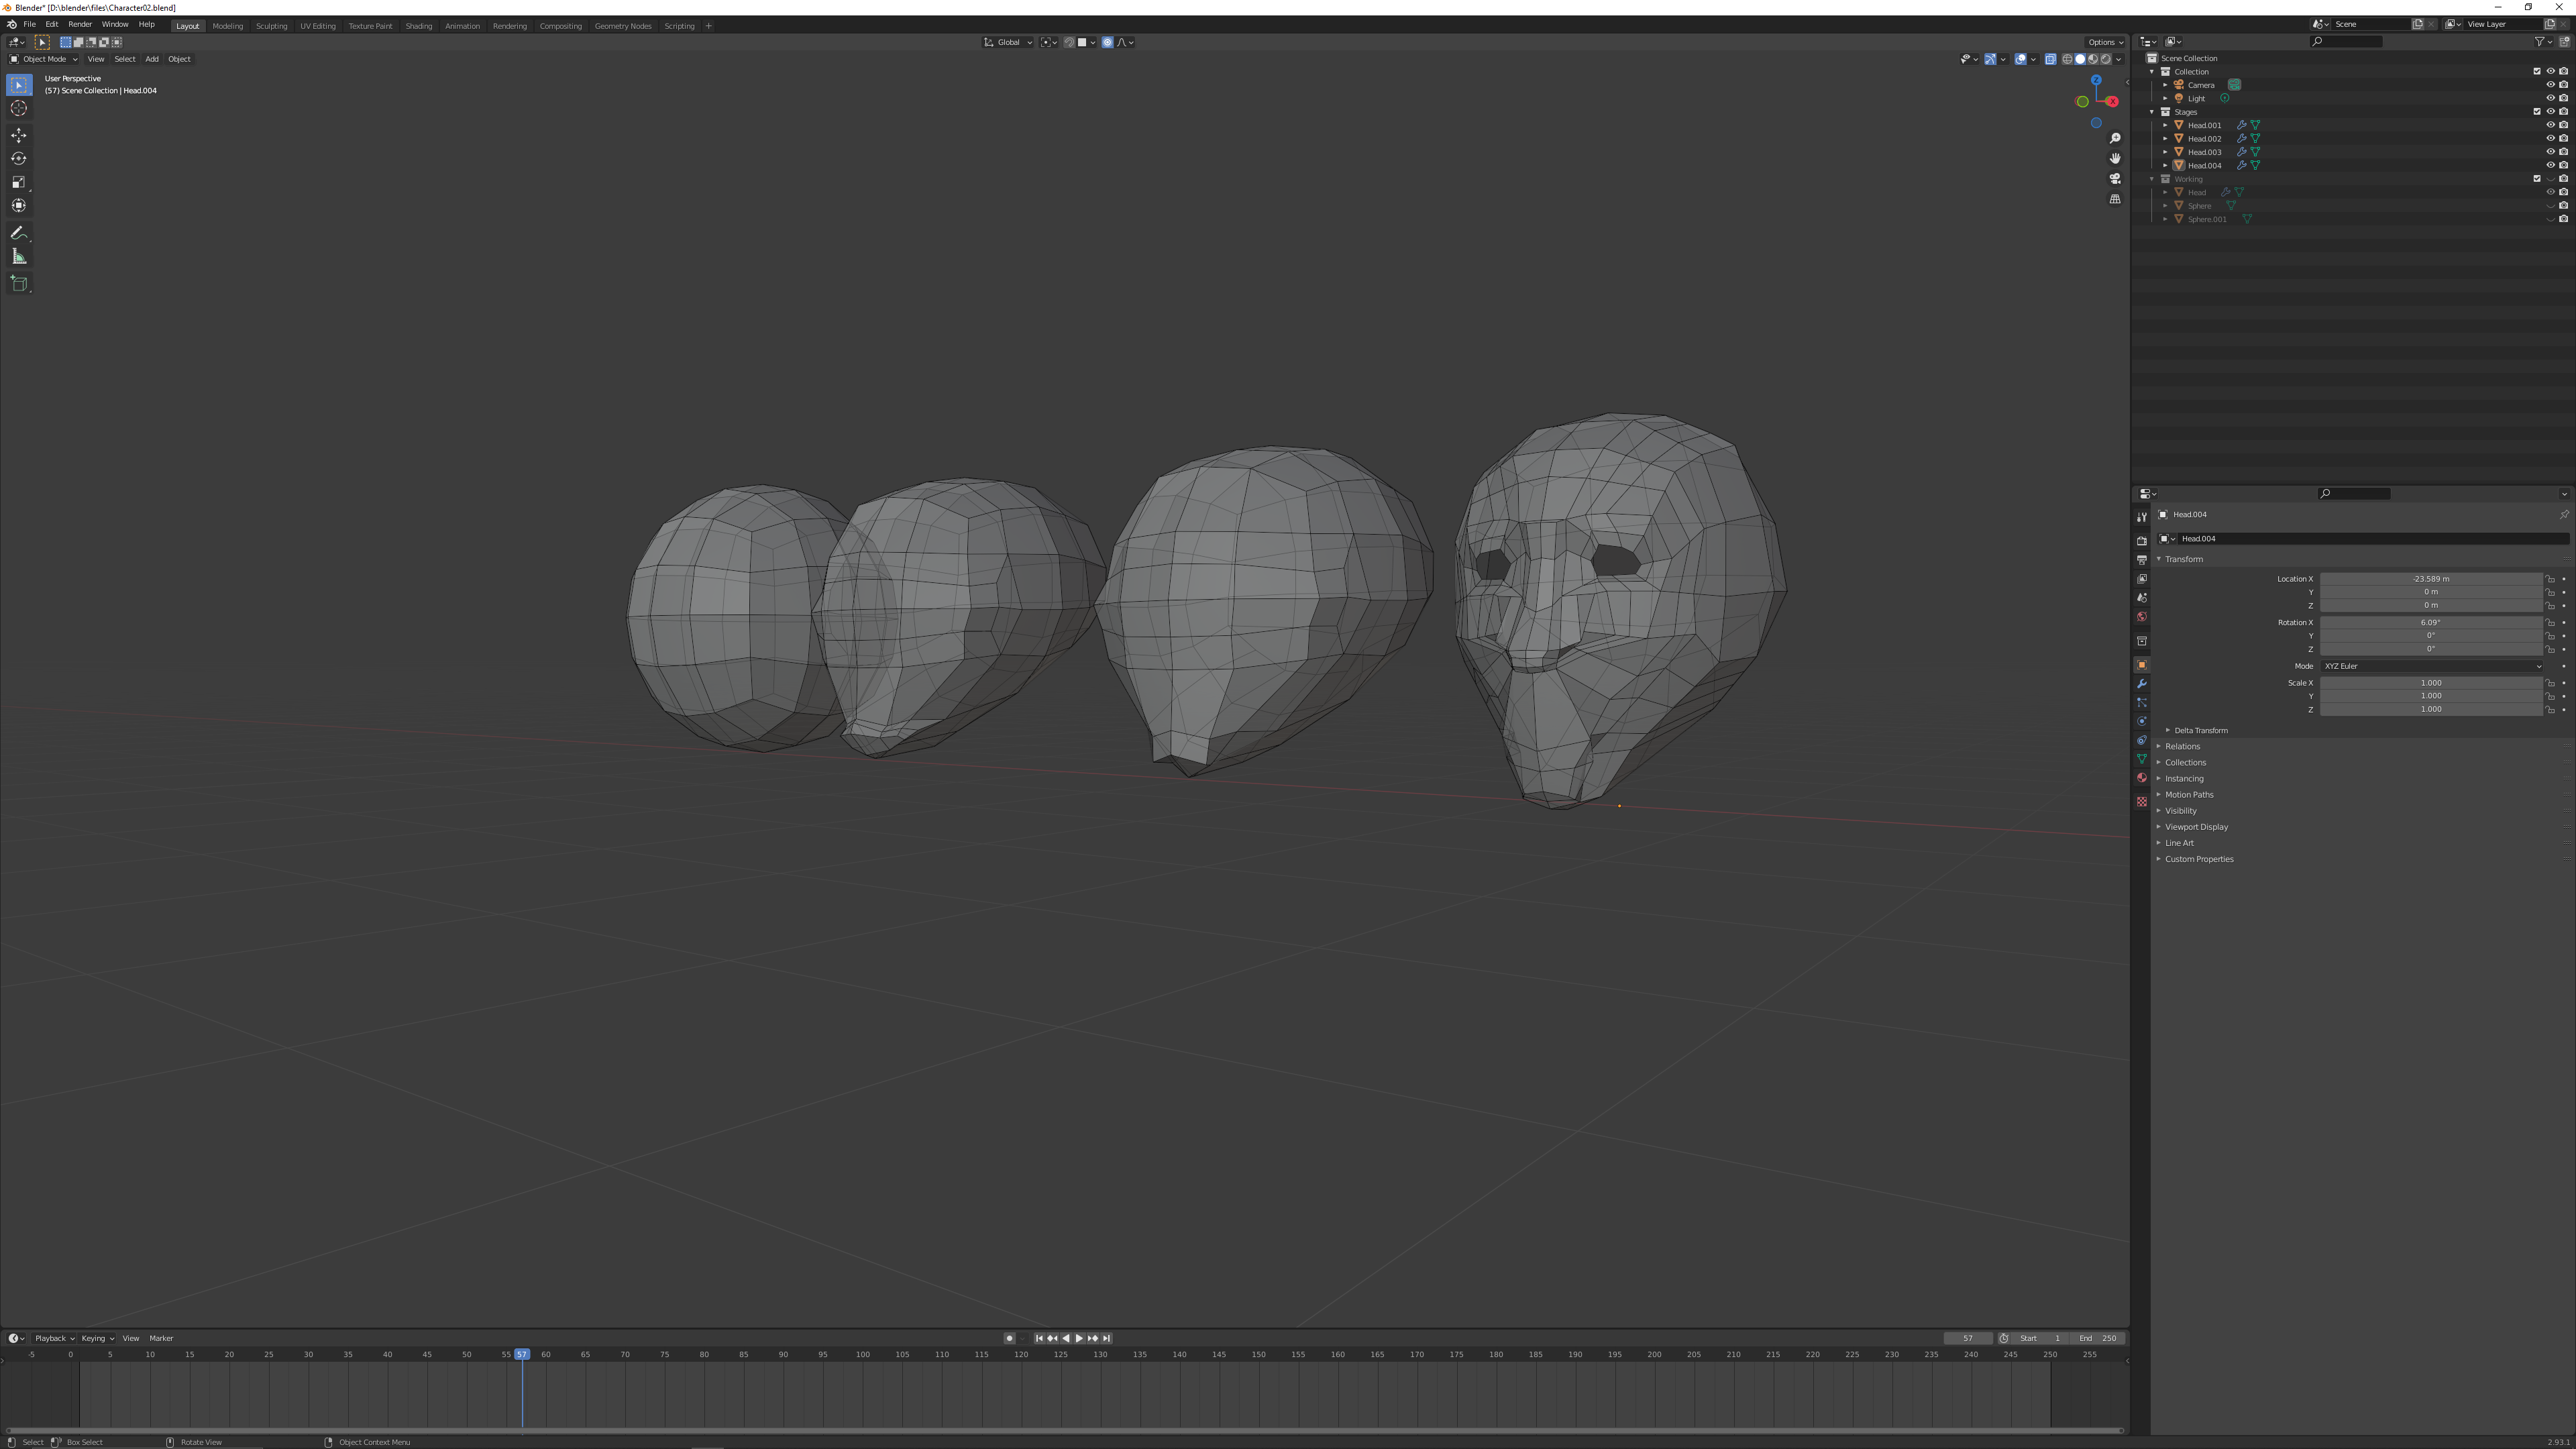The width and height of the screenshot is (2576, 1449).
Task: Open the XYZ Euler rotation mode dropdown
Action: coord(2432,666)
